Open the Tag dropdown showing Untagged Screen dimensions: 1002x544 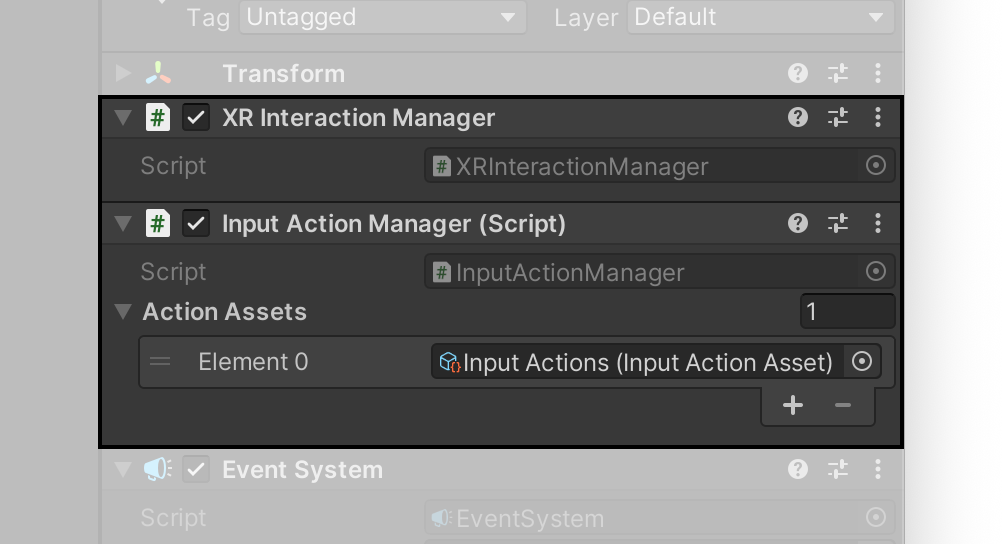[x=383, y=17]
